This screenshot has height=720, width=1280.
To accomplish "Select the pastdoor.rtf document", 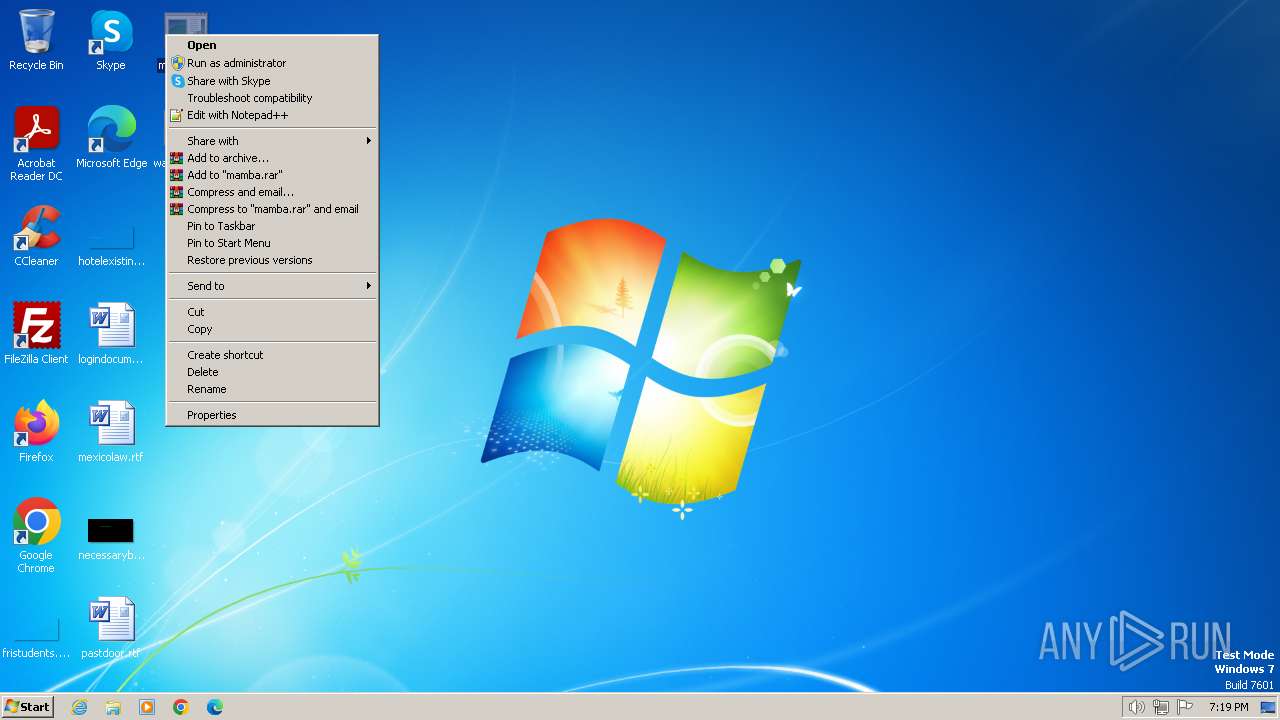I will pos(111,628).
